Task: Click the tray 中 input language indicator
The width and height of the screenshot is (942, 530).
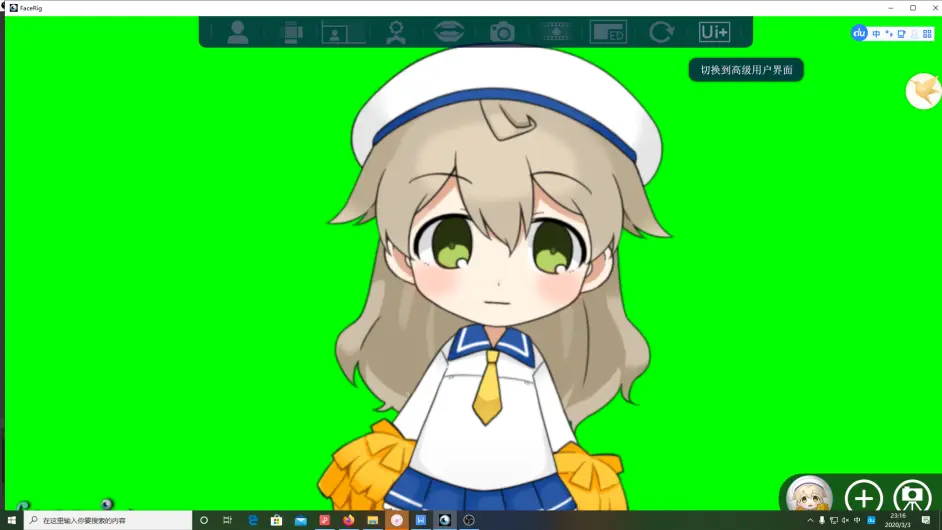Action: (857, 520)
